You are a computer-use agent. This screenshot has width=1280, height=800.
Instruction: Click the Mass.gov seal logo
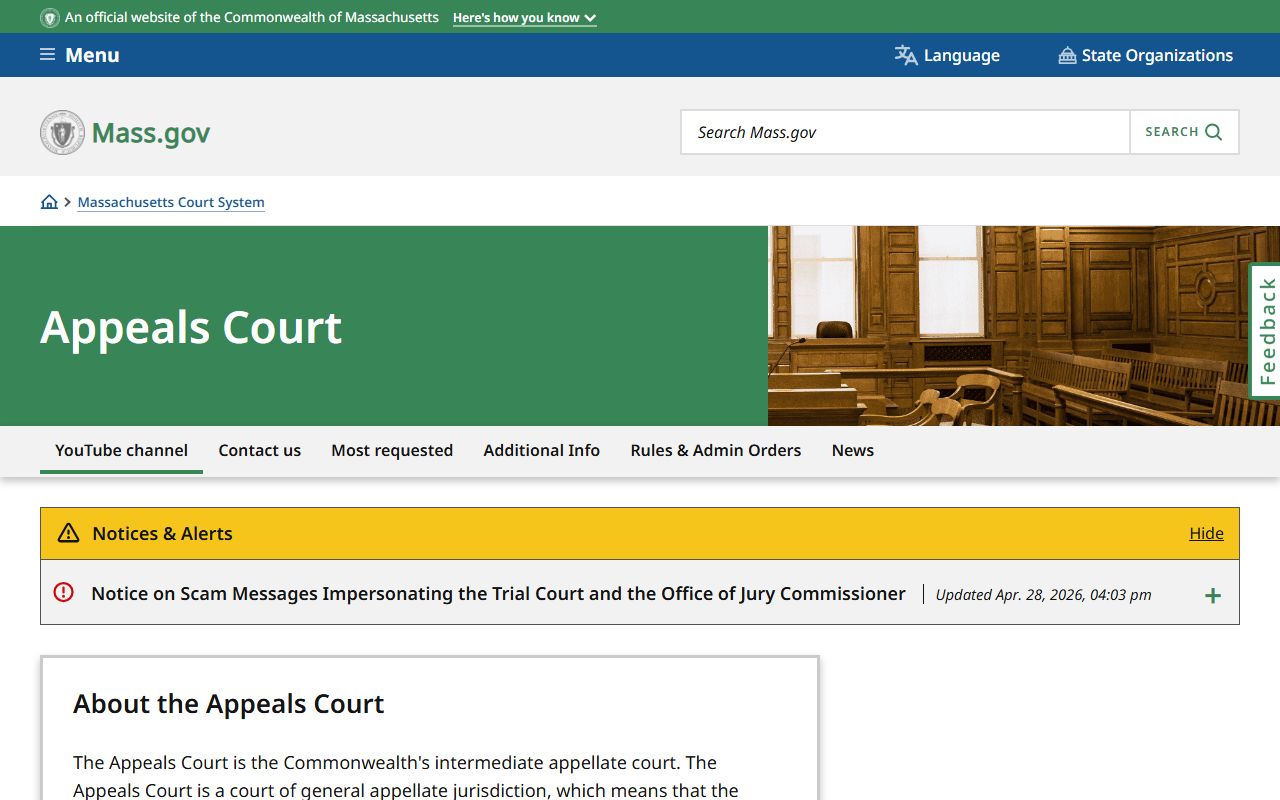tap(62, 132)
